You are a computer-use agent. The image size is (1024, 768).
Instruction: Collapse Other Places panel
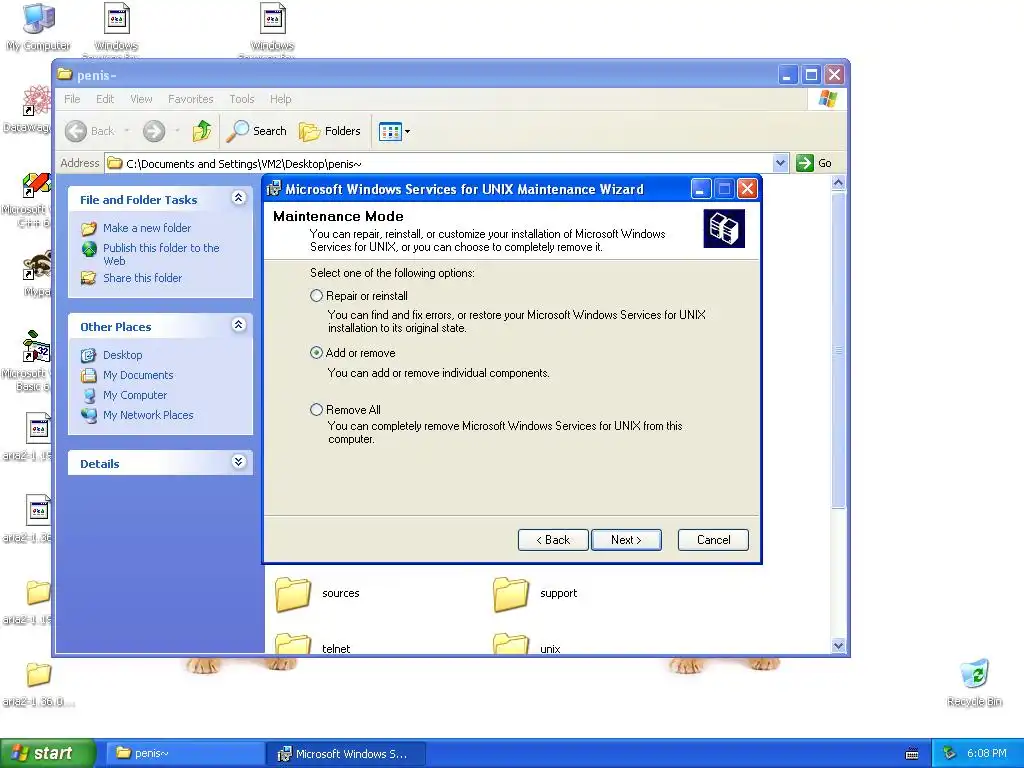[239, 325]
